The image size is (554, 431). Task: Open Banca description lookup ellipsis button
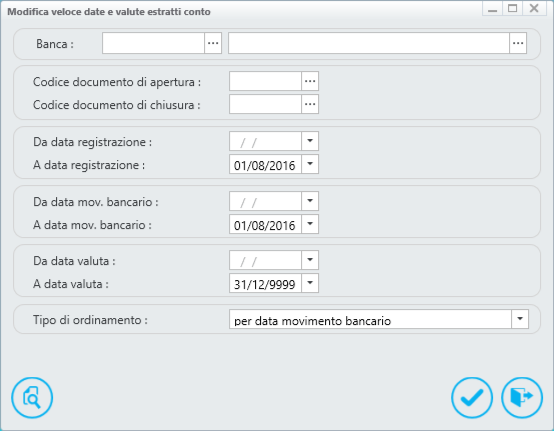click(x=518, y=43)
